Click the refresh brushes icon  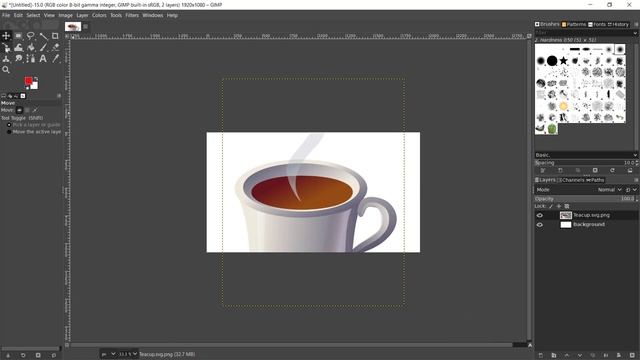point(612,170)
